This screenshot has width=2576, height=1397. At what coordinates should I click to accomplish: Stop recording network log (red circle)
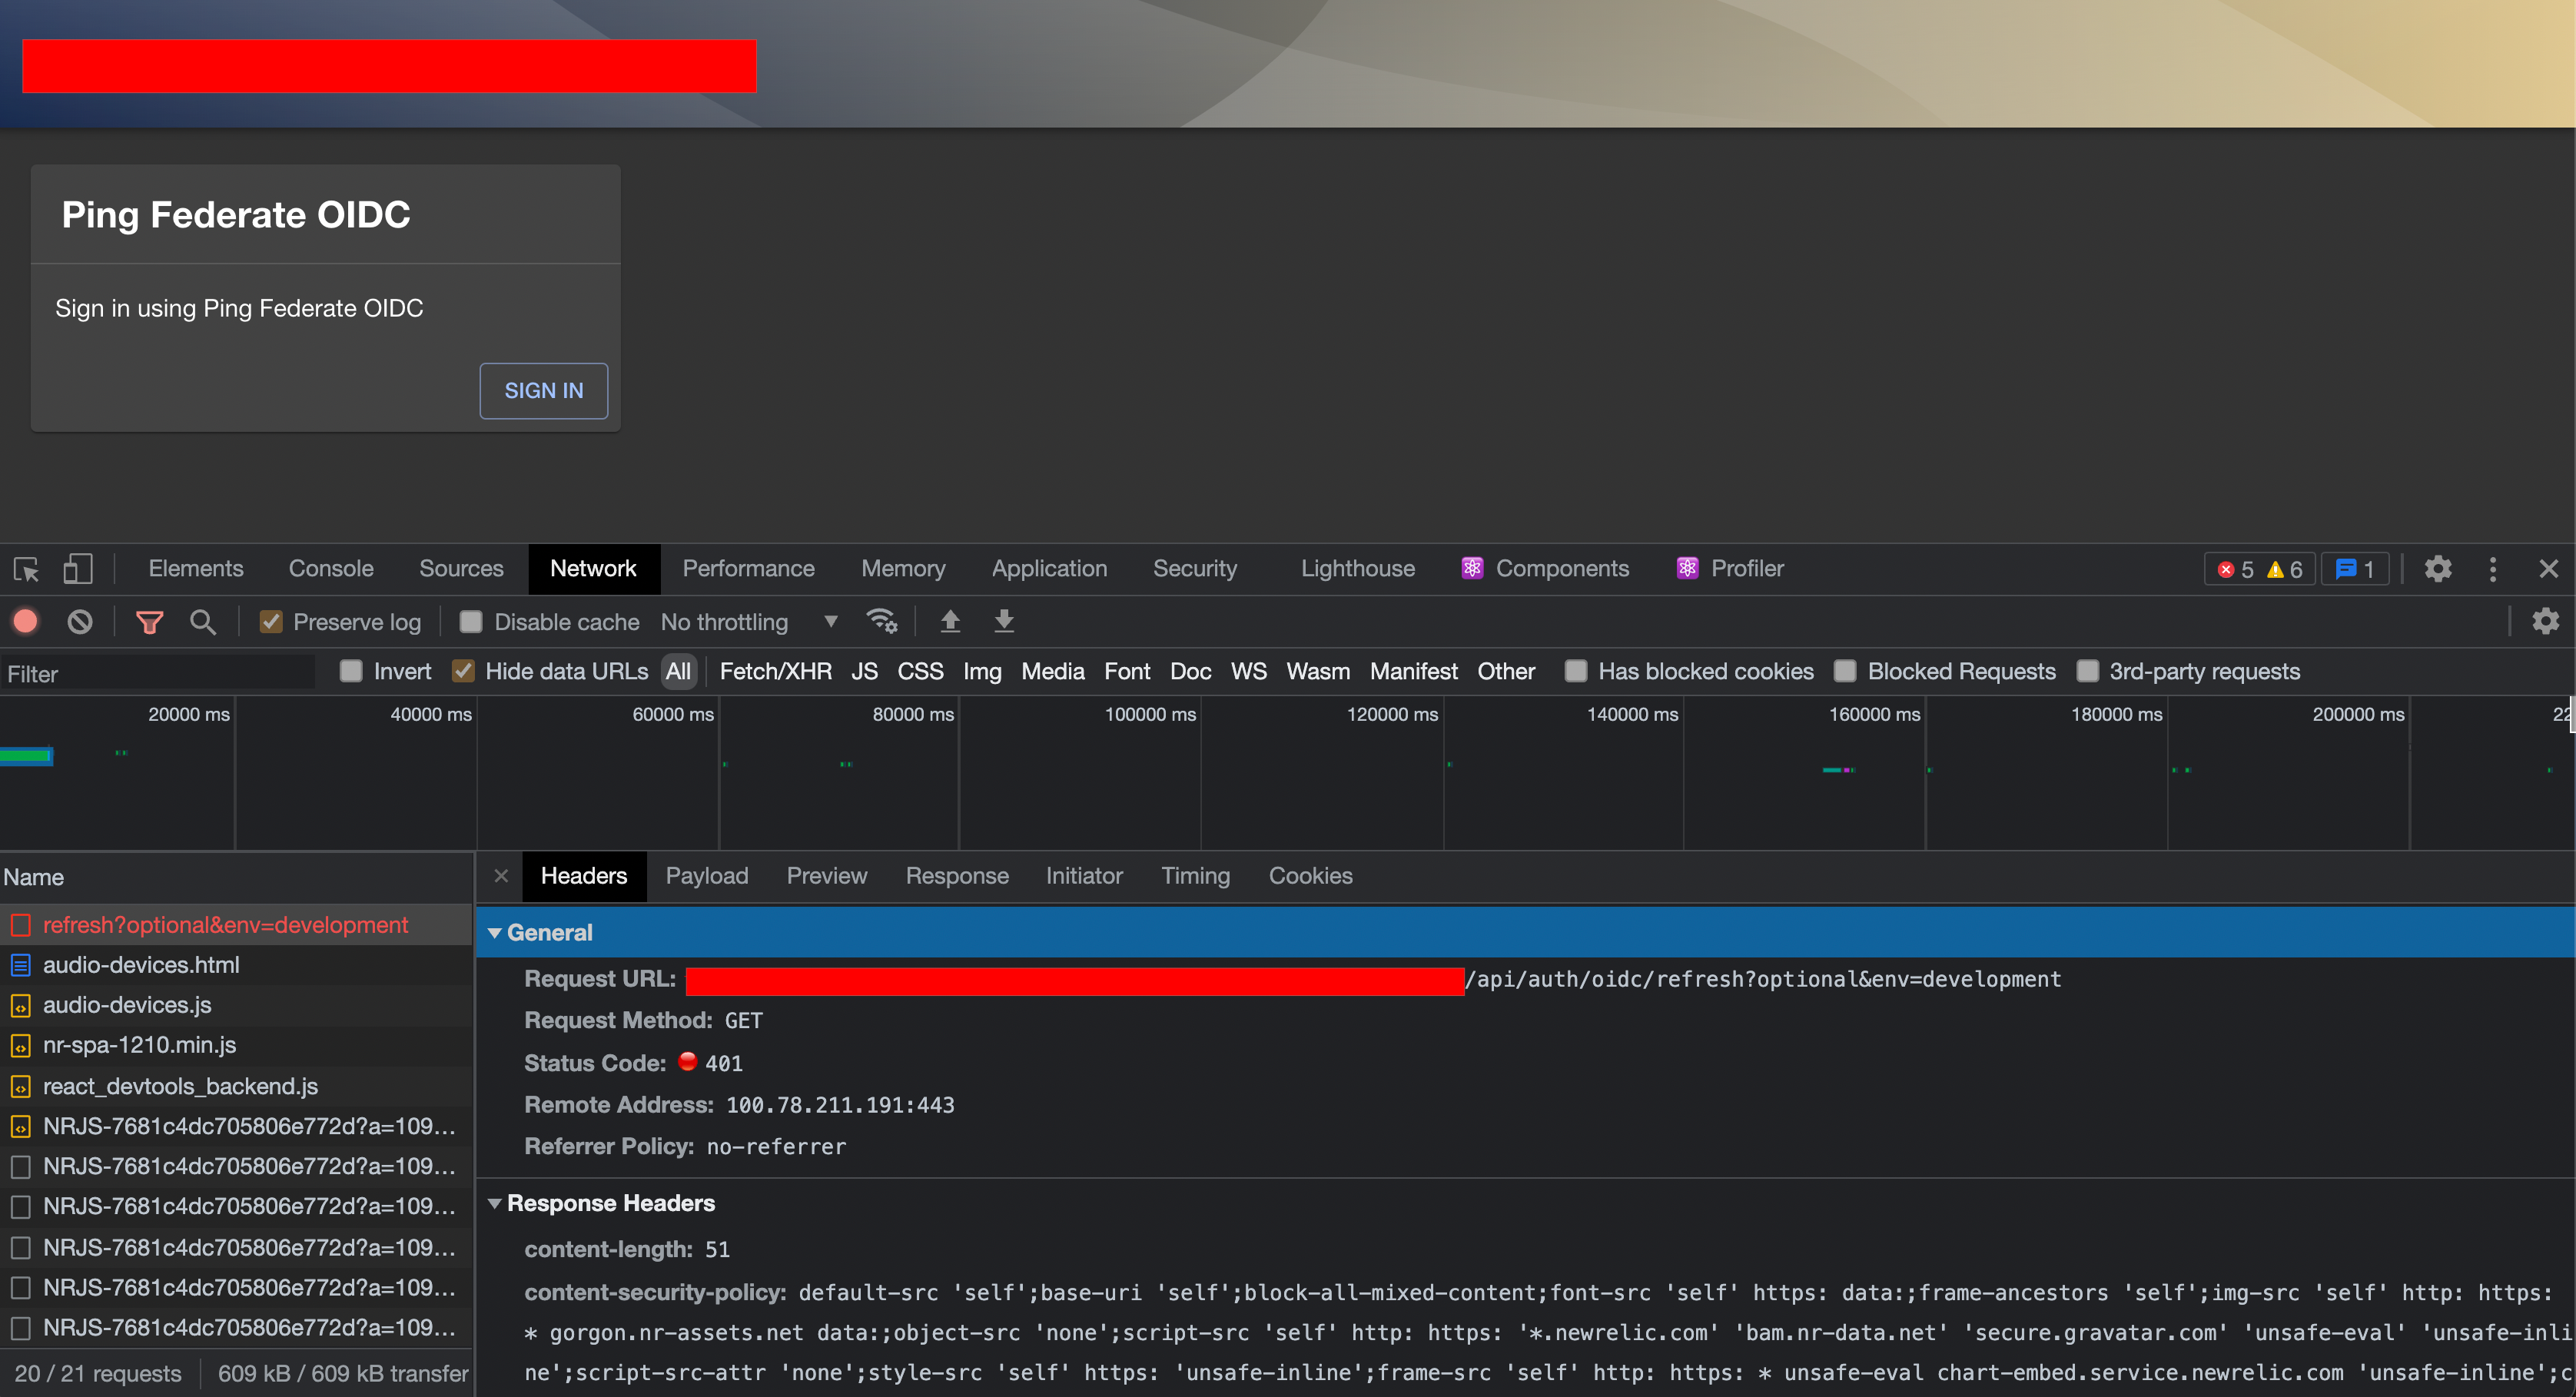pyautogui.click(x=26, y=622)
